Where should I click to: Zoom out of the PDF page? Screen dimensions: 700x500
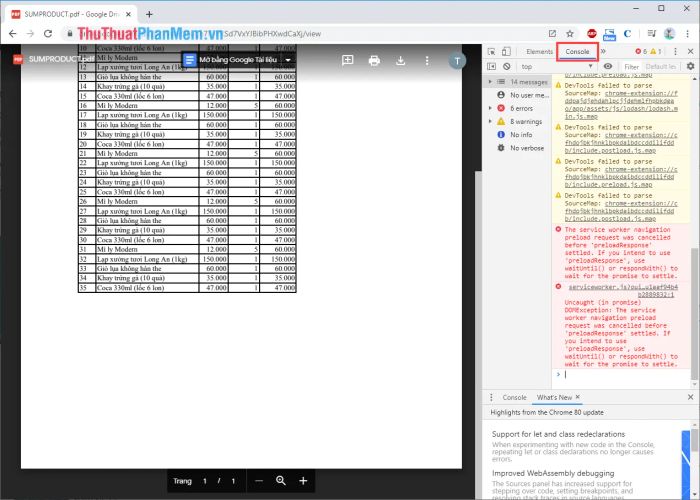(x=259, y=481)
